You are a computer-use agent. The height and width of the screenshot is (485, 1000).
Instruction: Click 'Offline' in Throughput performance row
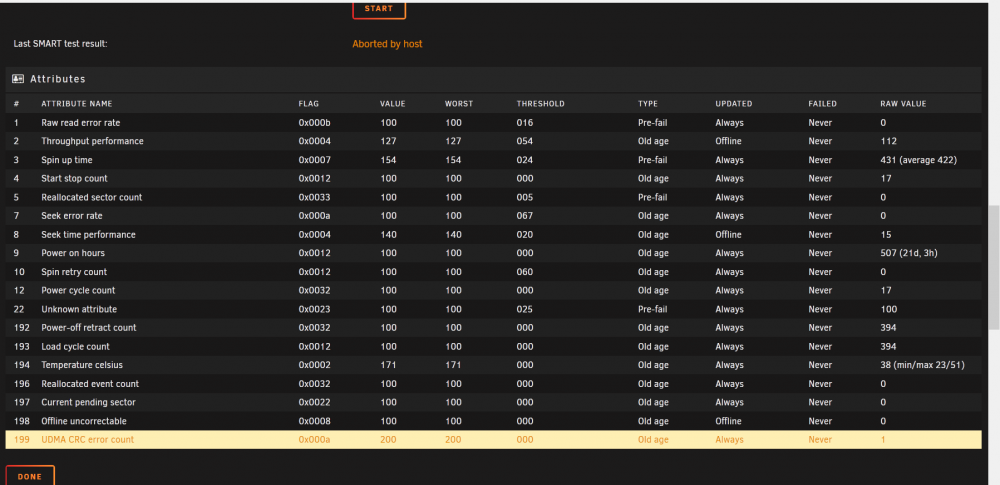(728, 141)
